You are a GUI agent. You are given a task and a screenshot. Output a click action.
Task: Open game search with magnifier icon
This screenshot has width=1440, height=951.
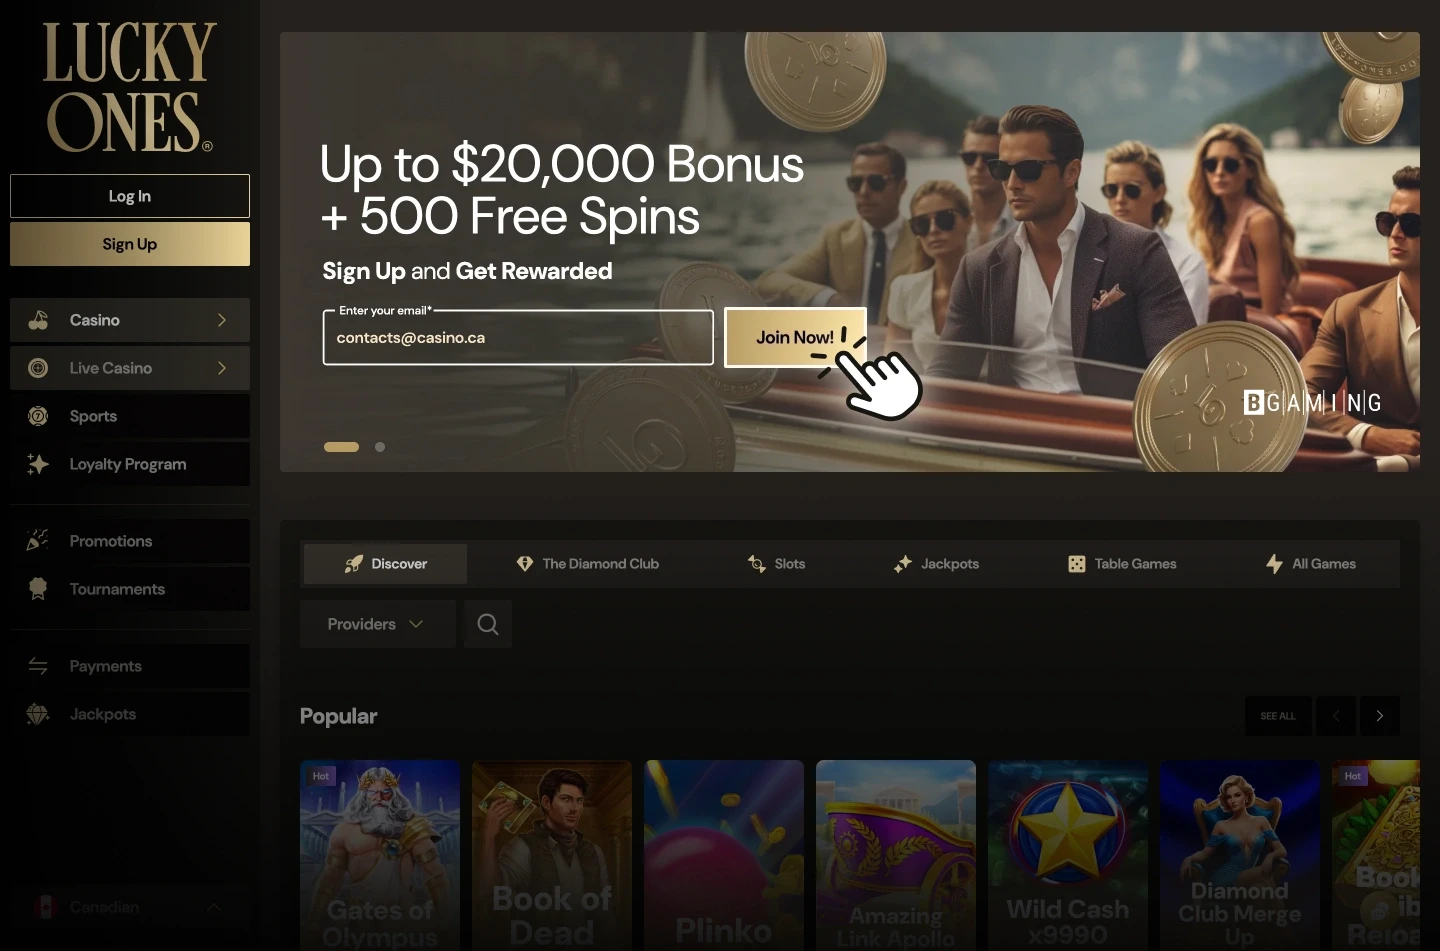click(488, 624)
